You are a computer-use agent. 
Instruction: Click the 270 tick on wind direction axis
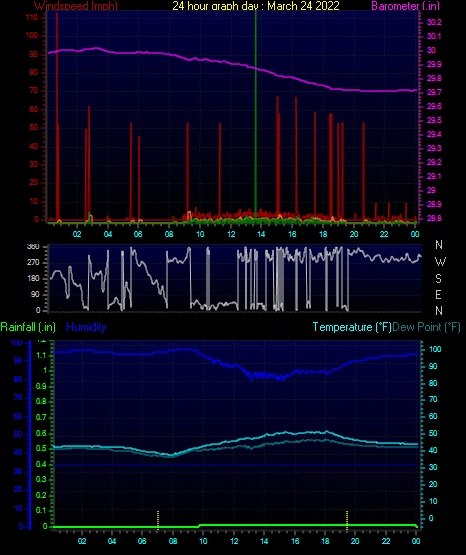(x=33, y=263)
